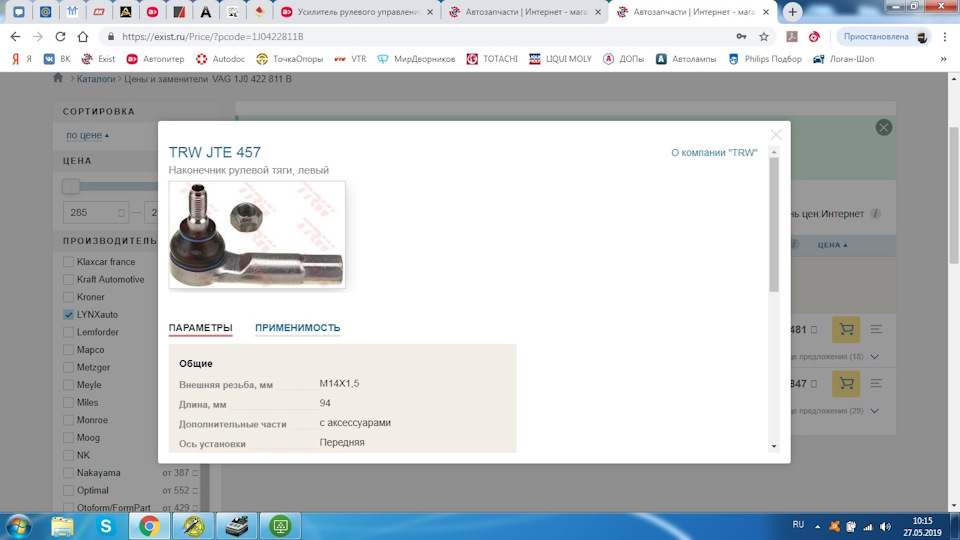The image size is (960, 540).
Task: Go to home icon in breadcrumbs
Action: 58,78
